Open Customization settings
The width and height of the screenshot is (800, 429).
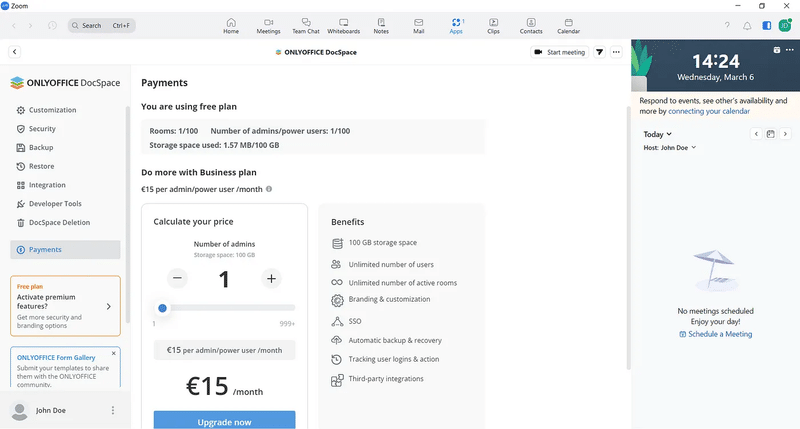(x=46, y=110)
